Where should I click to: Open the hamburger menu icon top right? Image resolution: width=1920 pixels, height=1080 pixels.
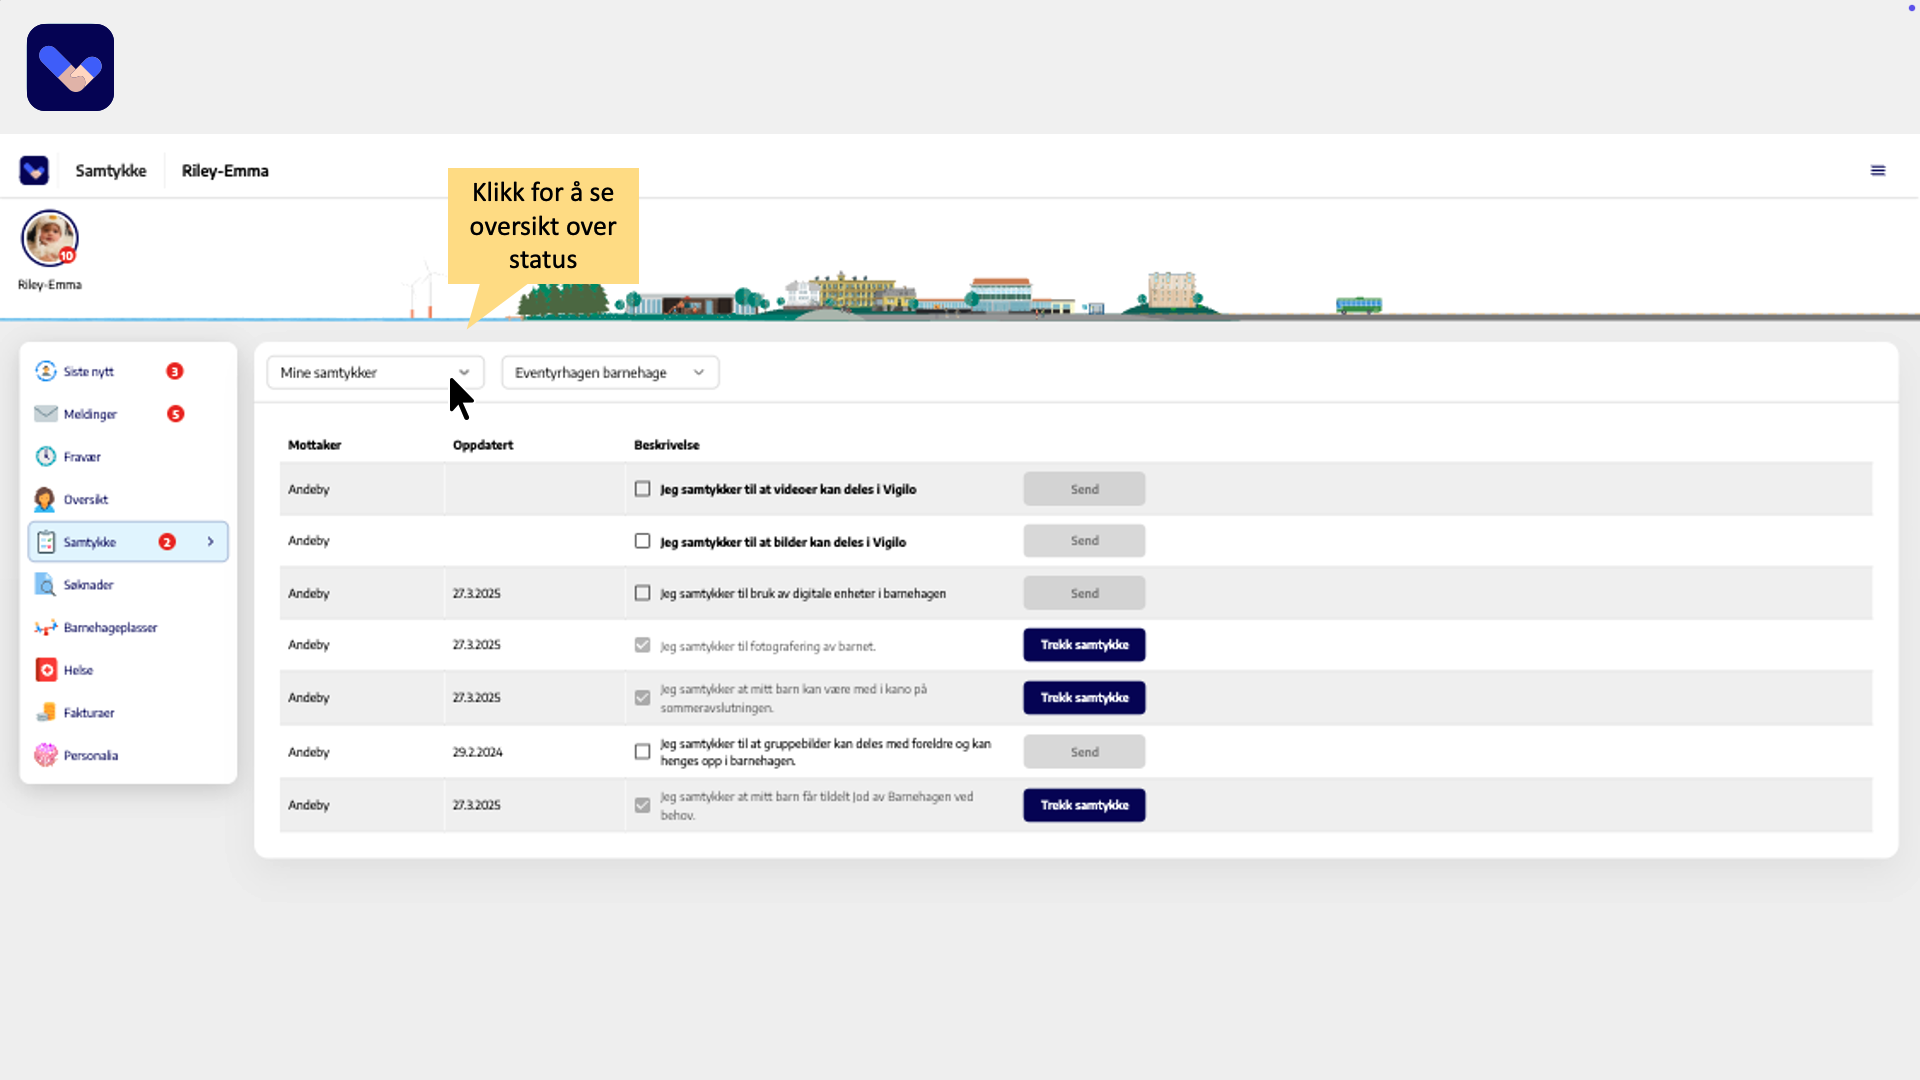click(x=1878, y=171)
